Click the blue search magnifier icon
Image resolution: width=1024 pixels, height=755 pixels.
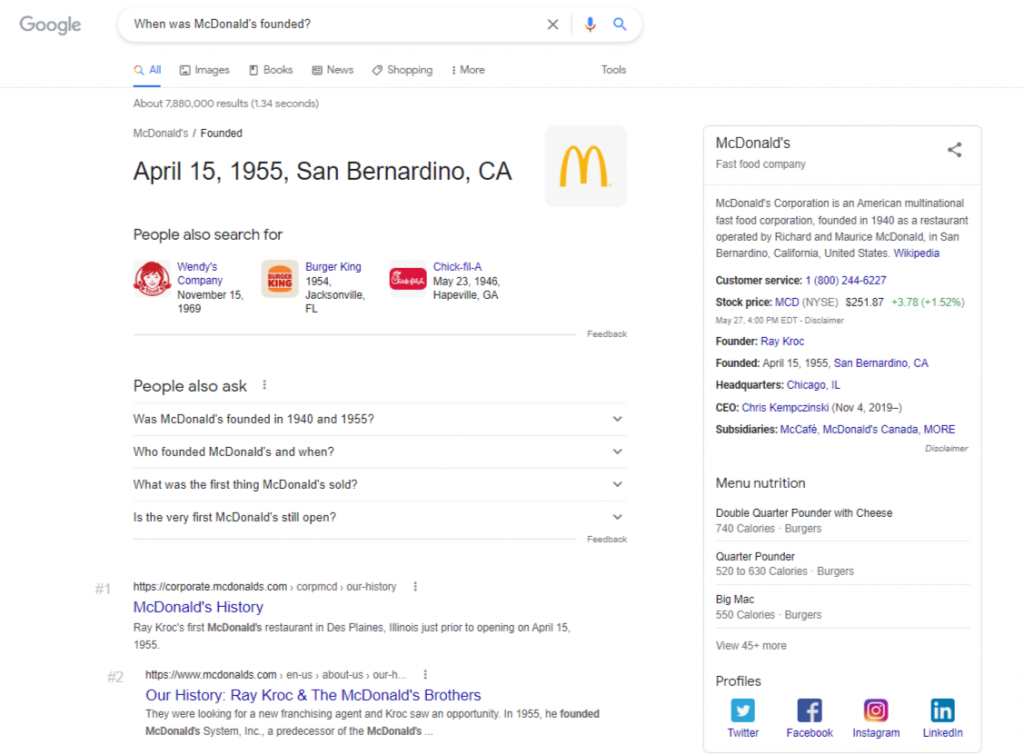point(618,24)
